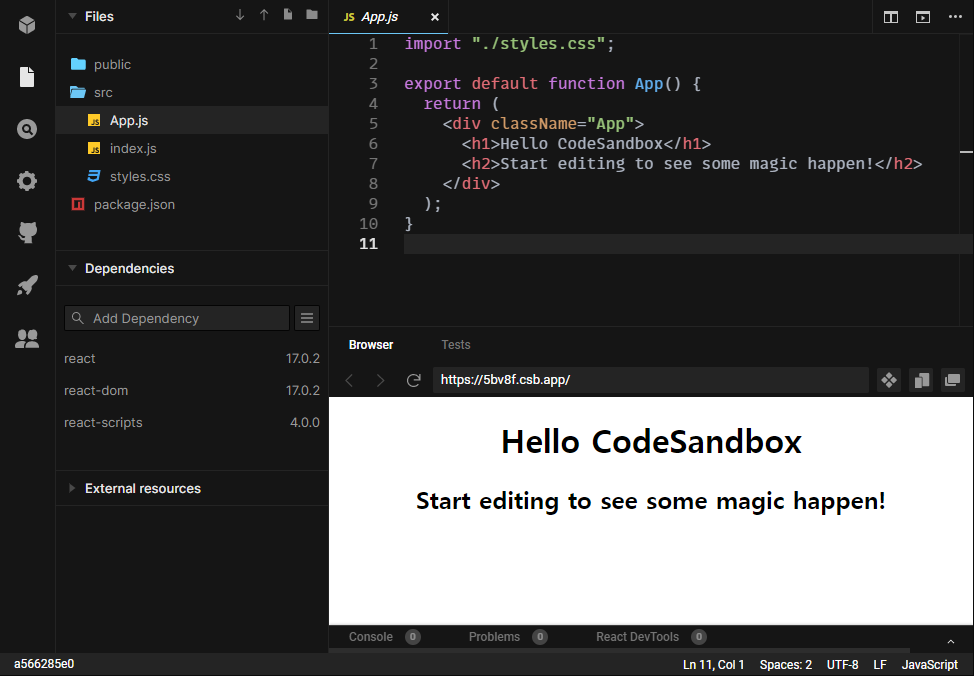The image size is (974, 676).
Task: Click the a566285e0 status bar label
Action: (44, 664)
